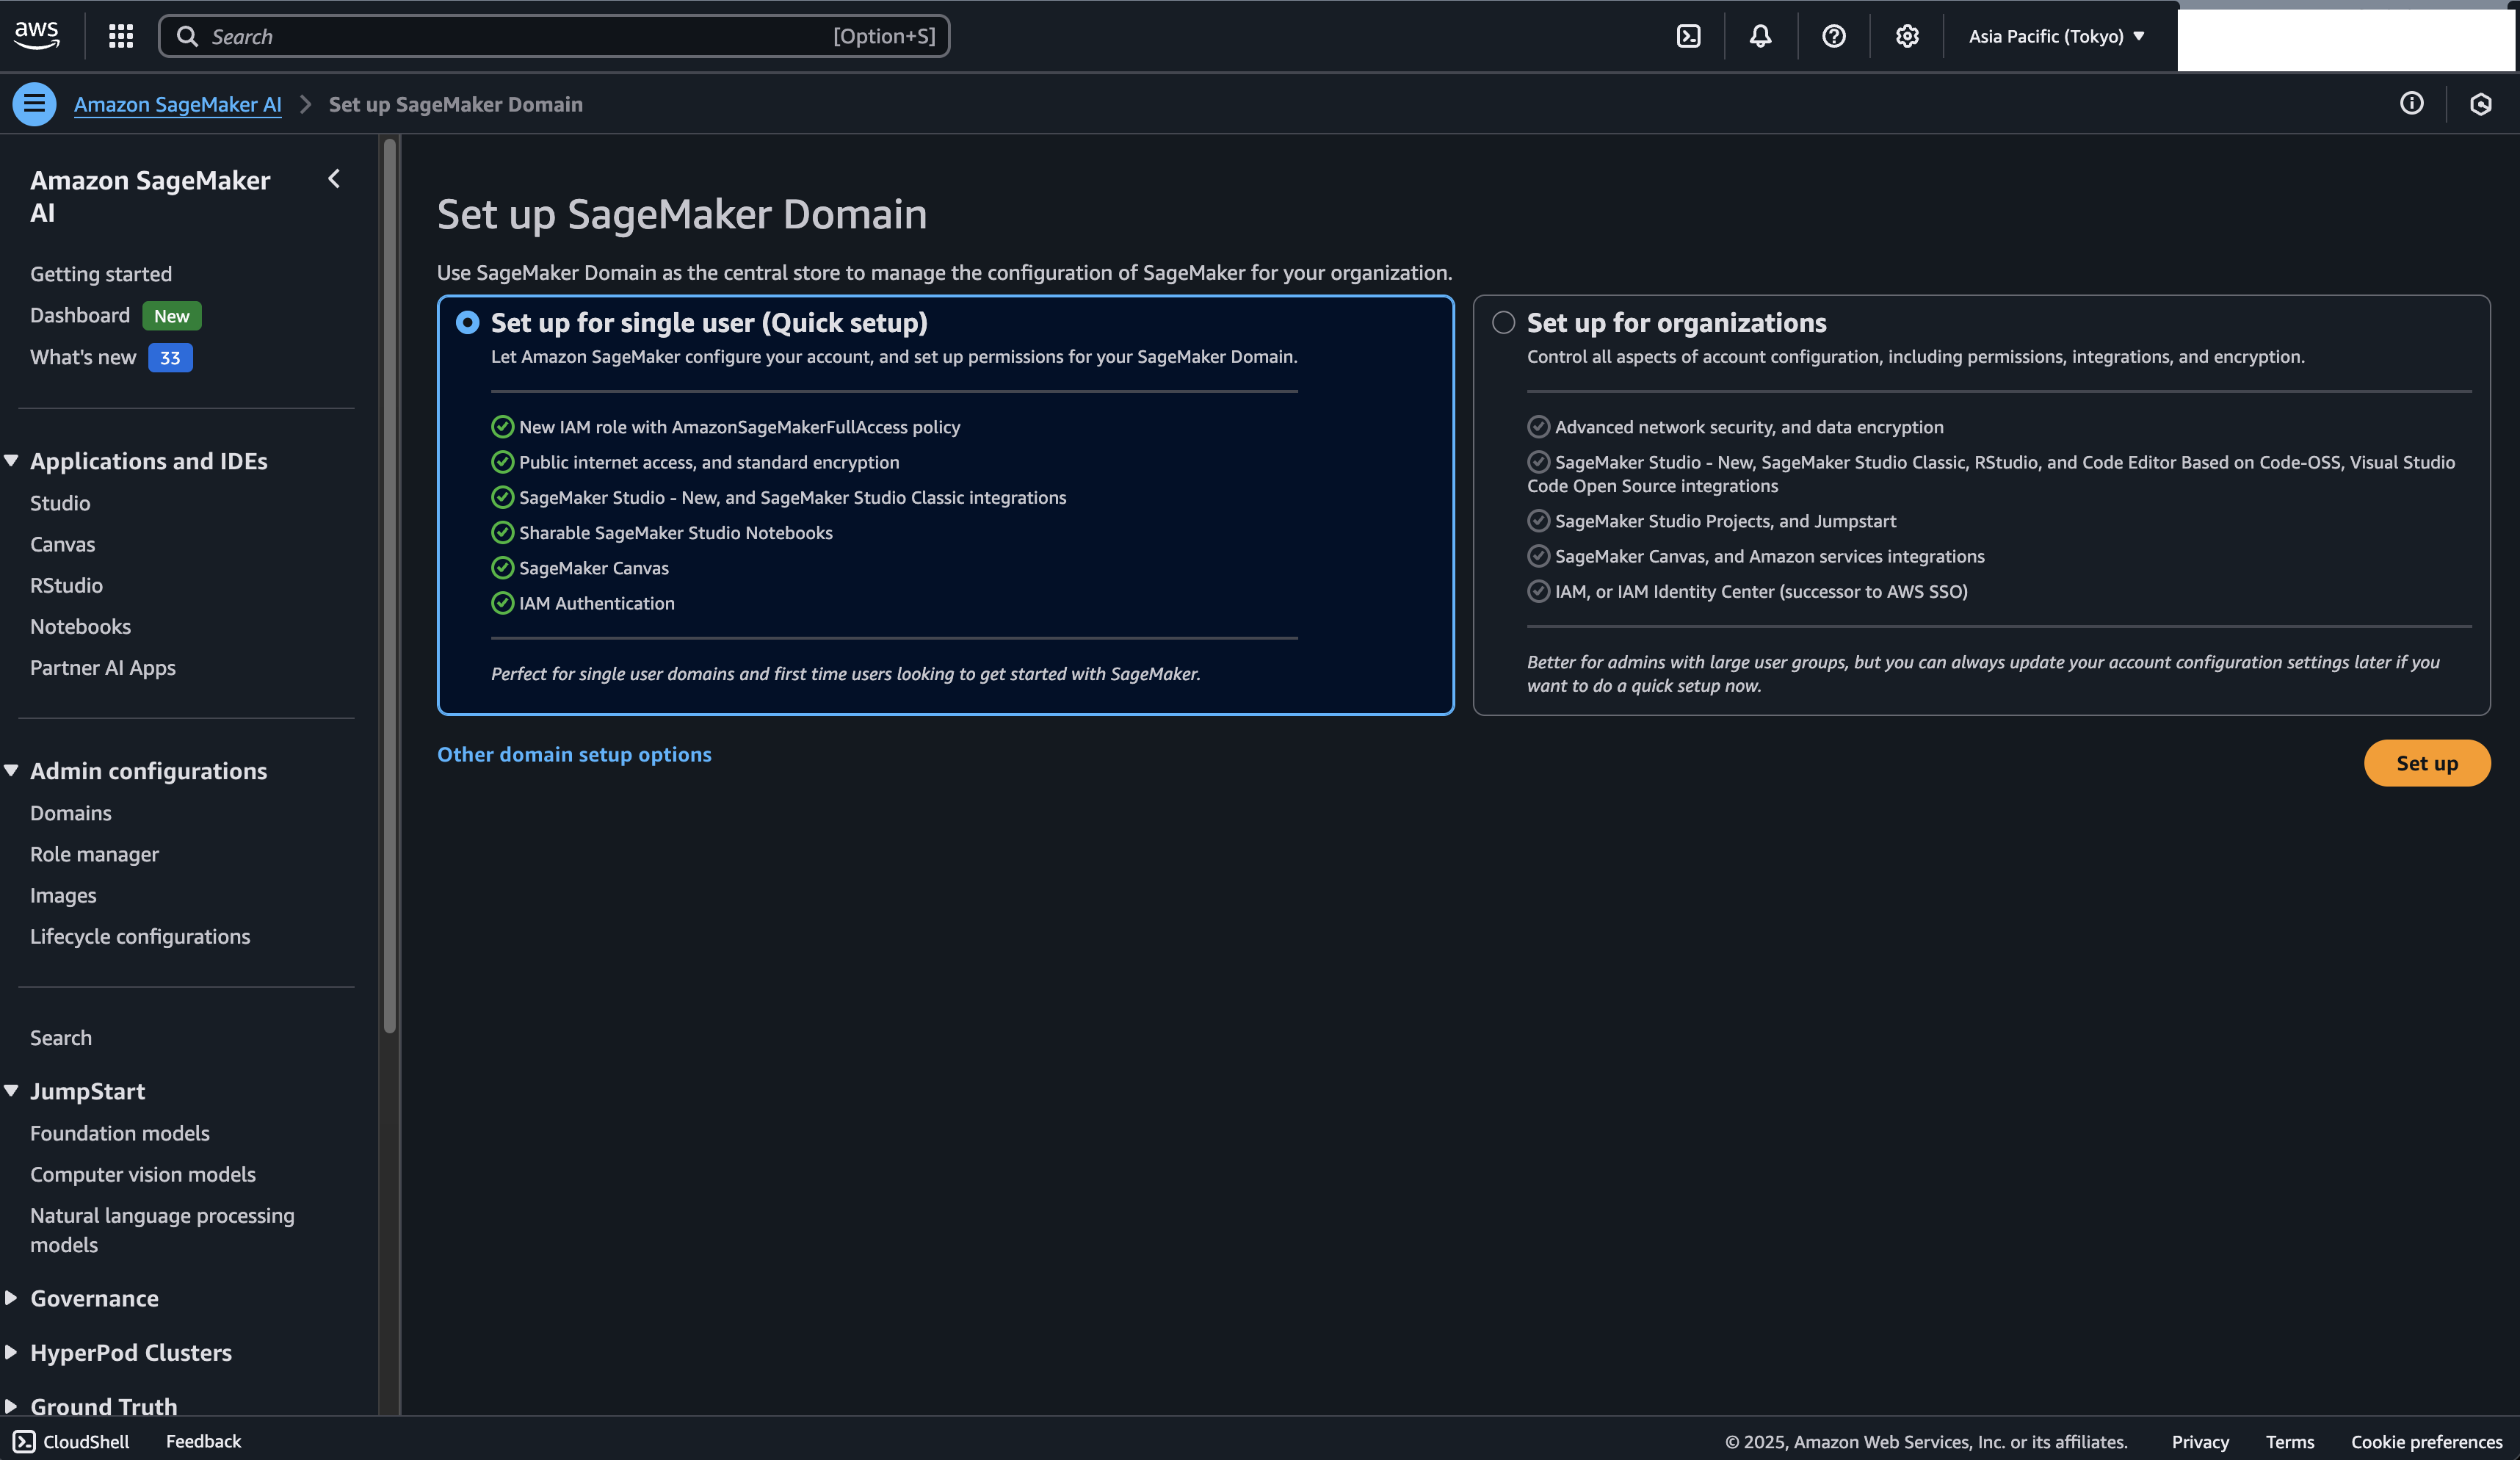
Task: Toggle the side navigation hamburger button
Action: click(x=34, y=104)
